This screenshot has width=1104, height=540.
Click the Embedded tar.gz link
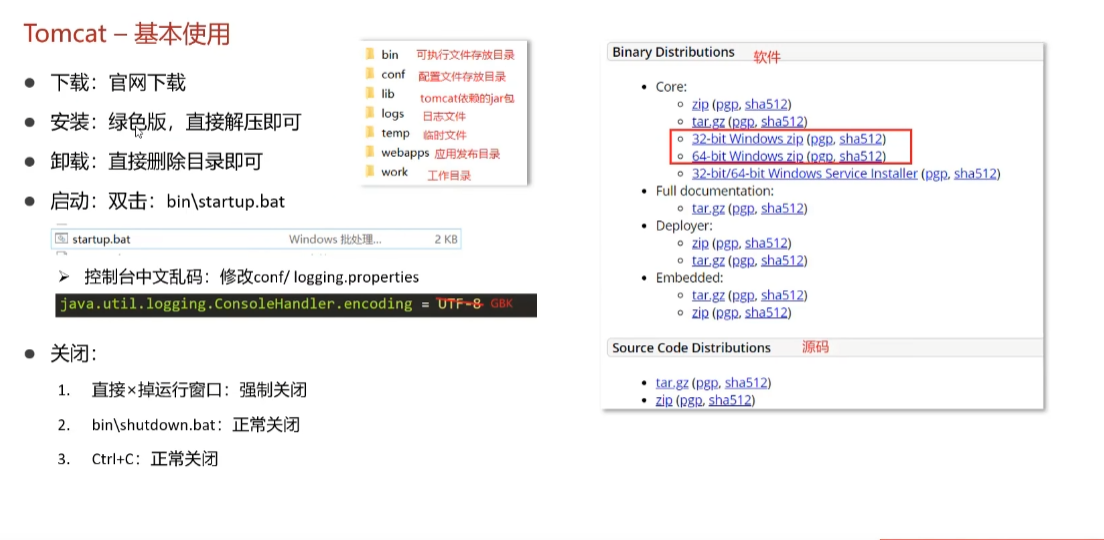[708, 295]
